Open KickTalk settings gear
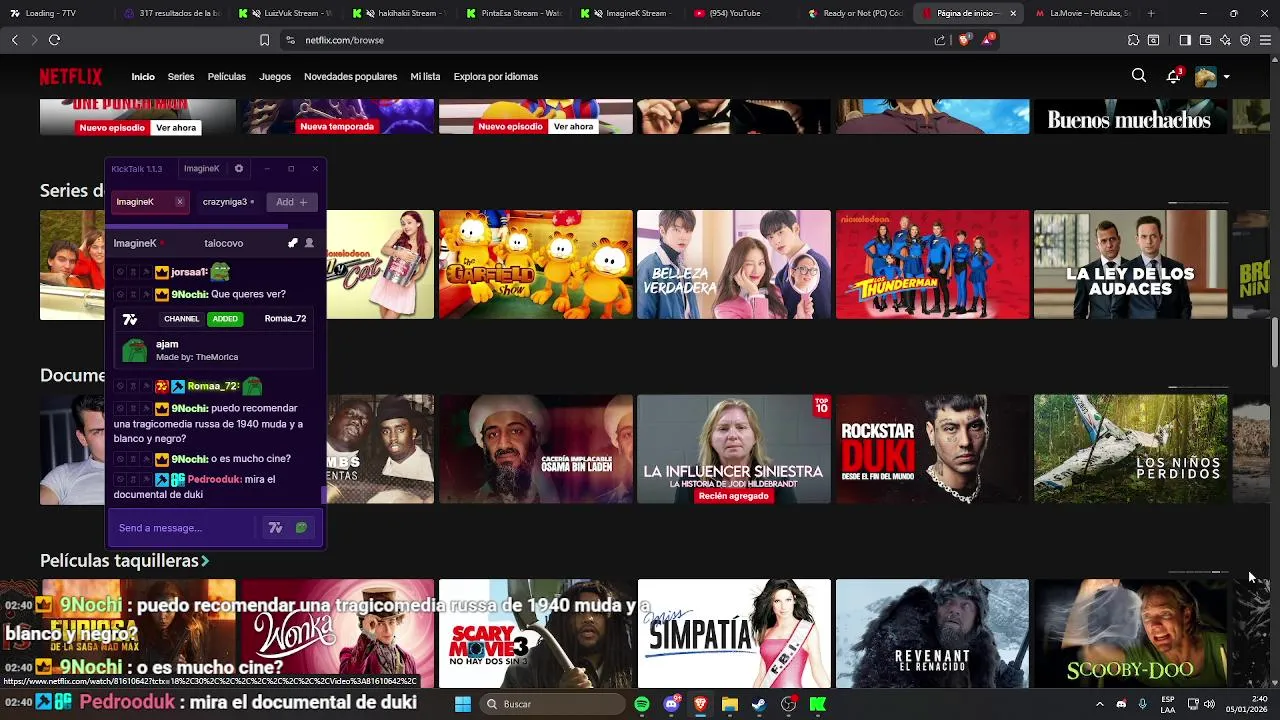The image size is (1280, 720). tap(238, 168)
